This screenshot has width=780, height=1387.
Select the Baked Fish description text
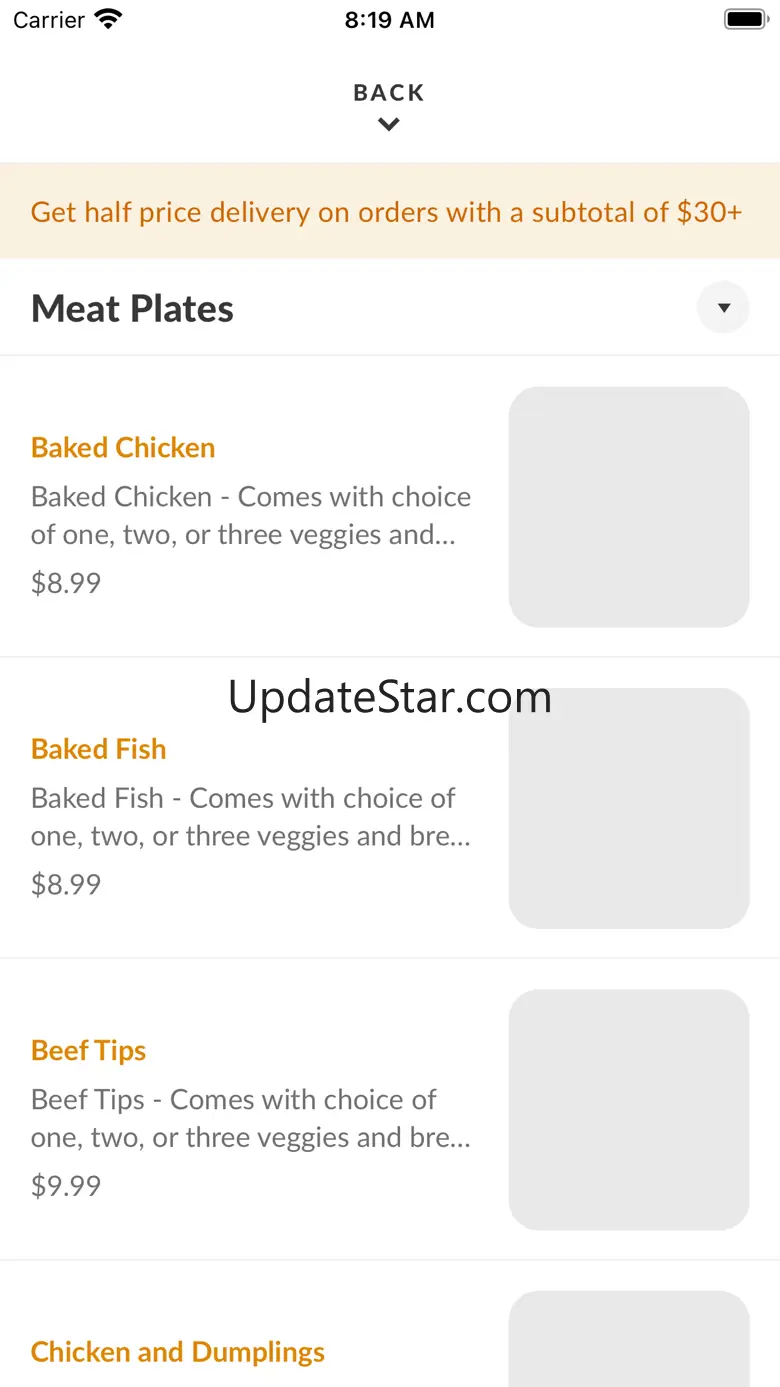[x=251, y=817]
